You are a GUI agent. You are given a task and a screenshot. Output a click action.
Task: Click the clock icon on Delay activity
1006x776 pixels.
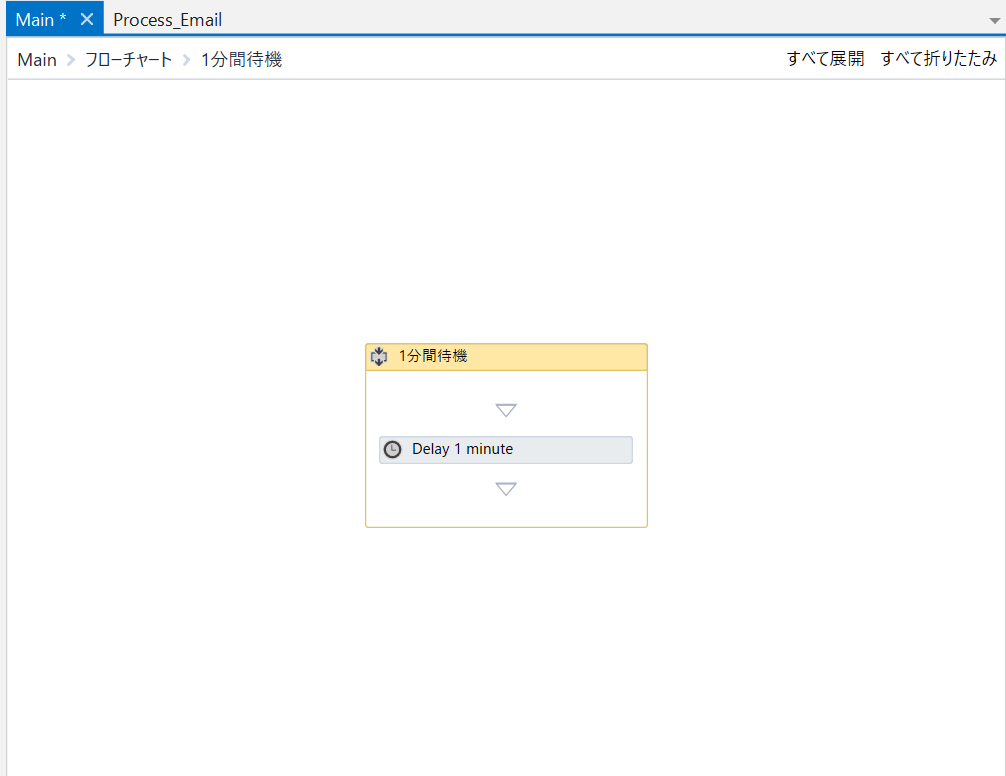(393, 450)
